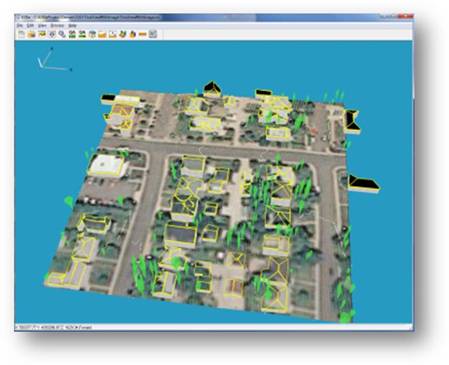Viewport: 449px width, 365px height.
Task: Click the picture image toolbar icon
Action: coord(112,34)
